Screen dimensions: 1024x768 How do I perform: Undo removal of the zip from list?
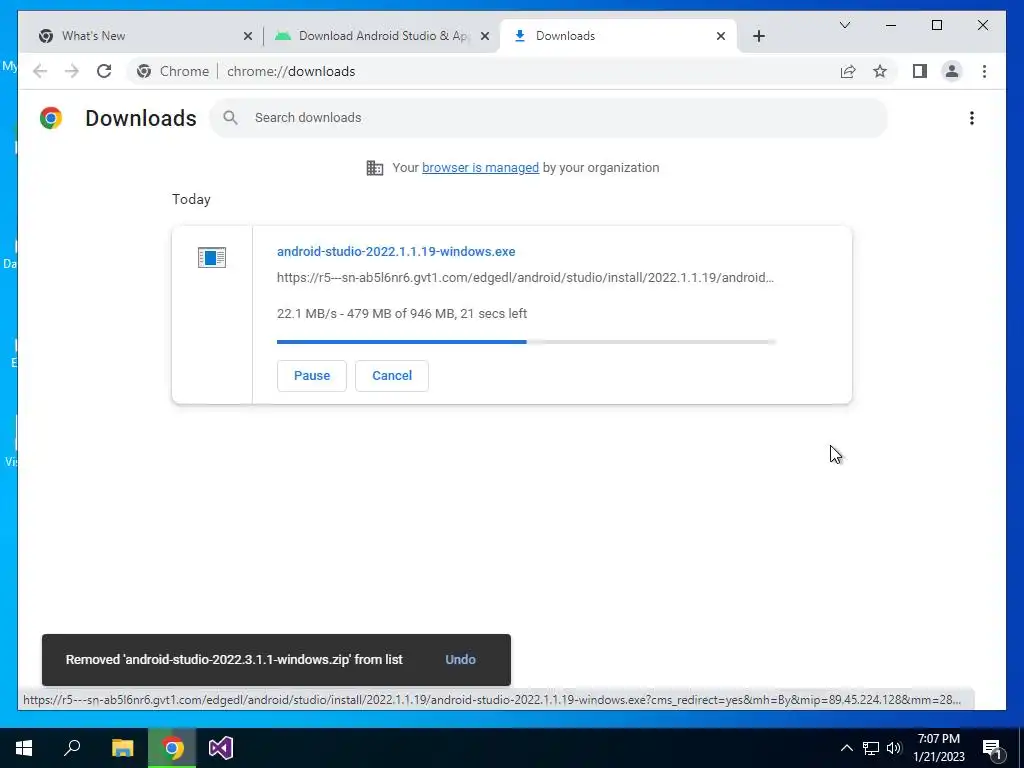[460, 660]
